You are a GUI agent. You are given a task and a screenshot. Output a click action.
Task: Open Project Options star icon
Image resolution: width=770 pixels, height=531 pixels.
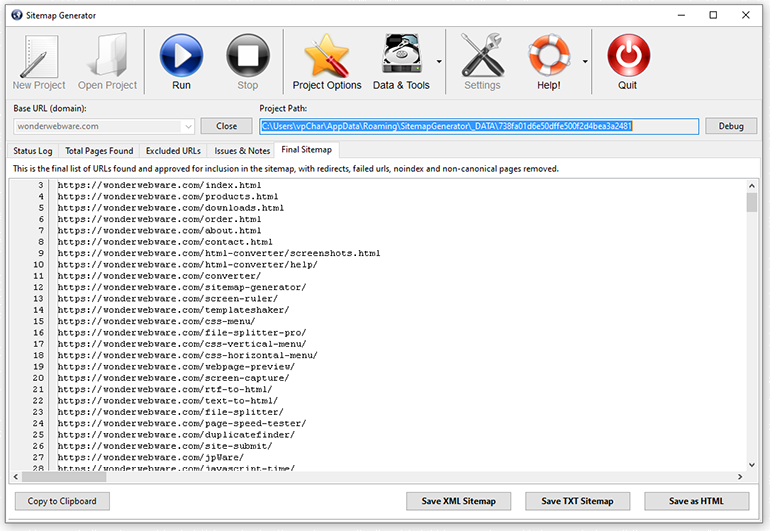[327, 56]
